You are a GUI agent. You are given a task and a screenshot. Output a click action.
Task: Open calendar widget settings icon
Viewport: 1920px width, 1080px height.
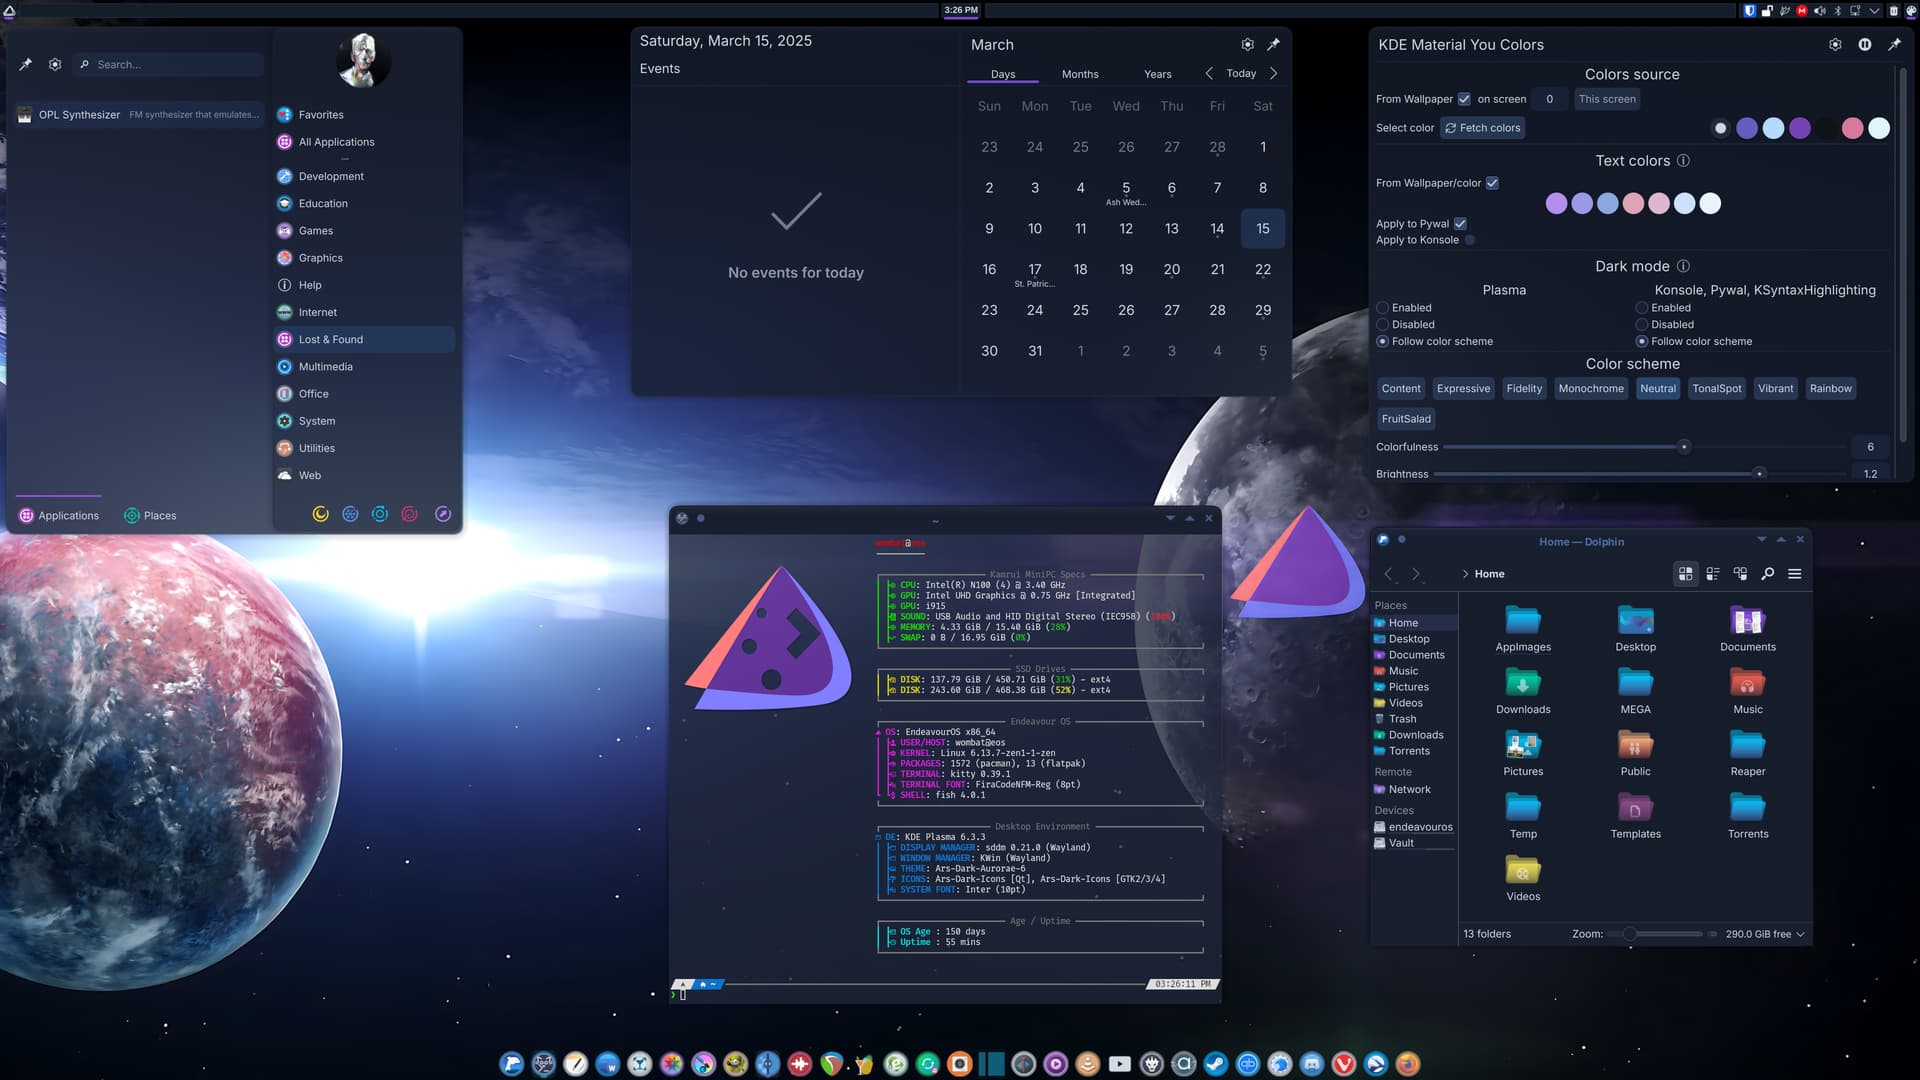click(1247, 44)
